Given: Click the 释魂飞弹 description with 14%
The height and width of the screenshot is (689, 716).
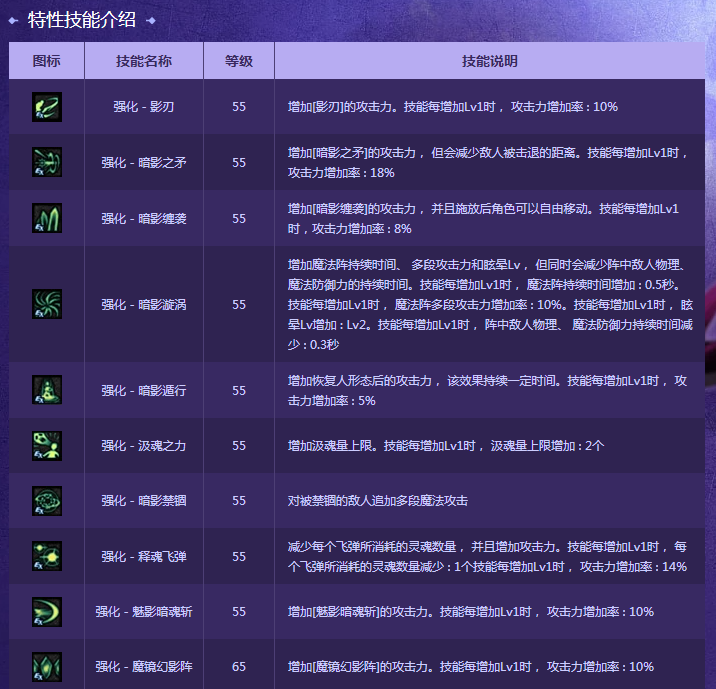Looking at the screenshot, I should point(487,557).
